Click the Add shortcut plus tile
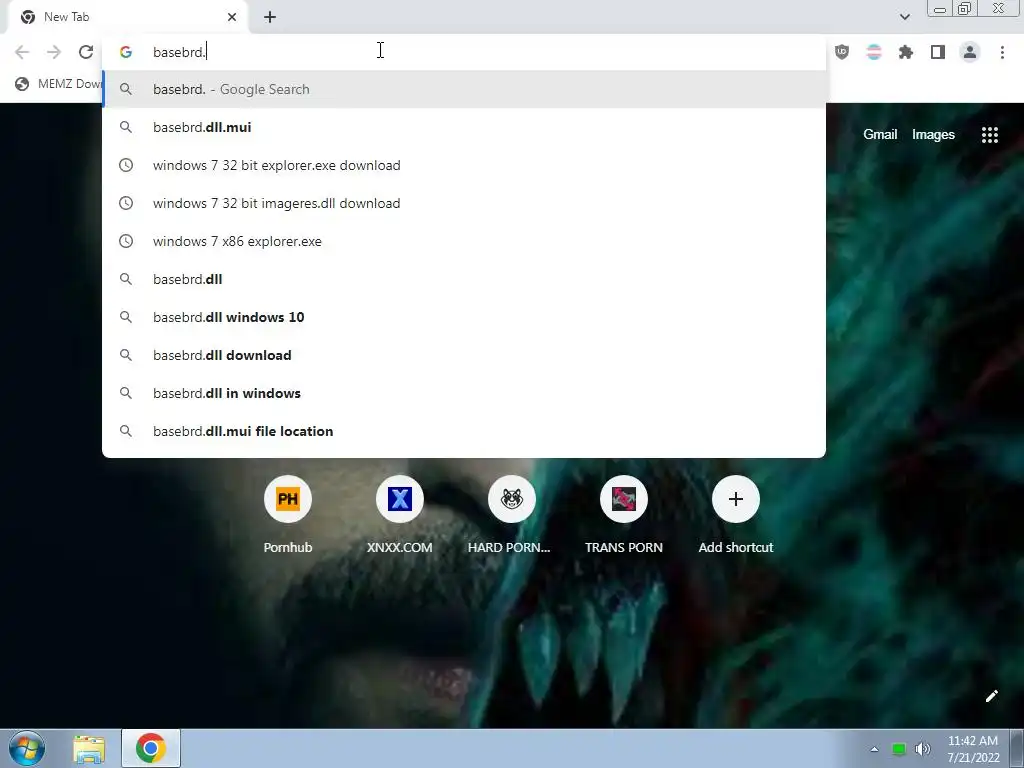 click(736, 517)
